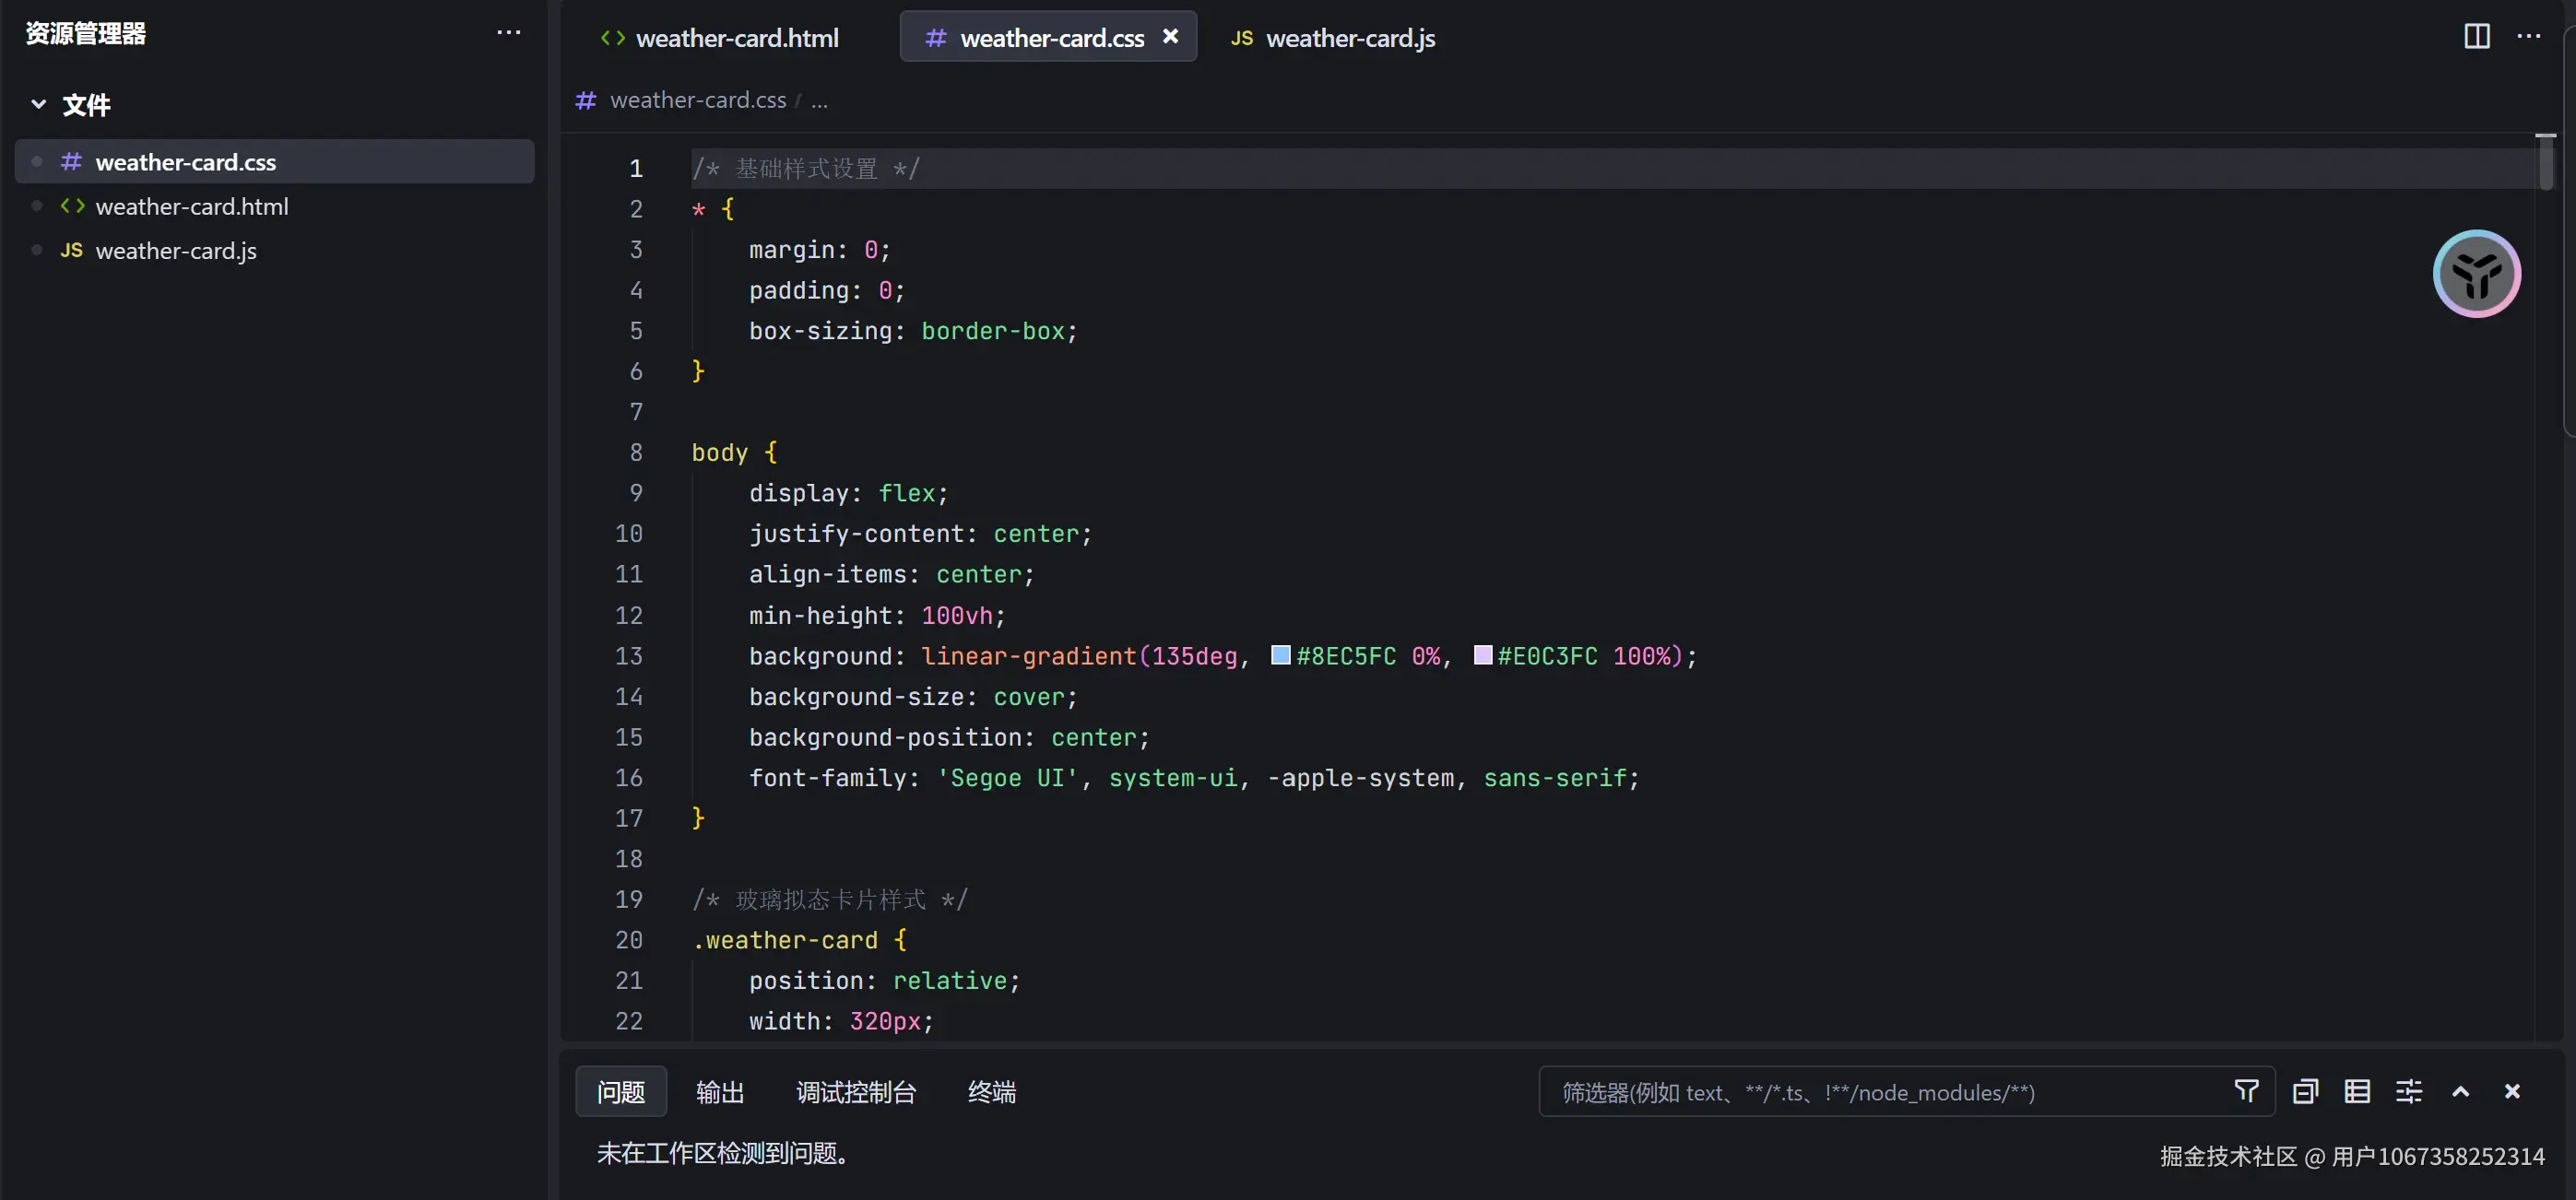Collapse the 文件 folder section

pyautogui.click(x=39, y=104)
